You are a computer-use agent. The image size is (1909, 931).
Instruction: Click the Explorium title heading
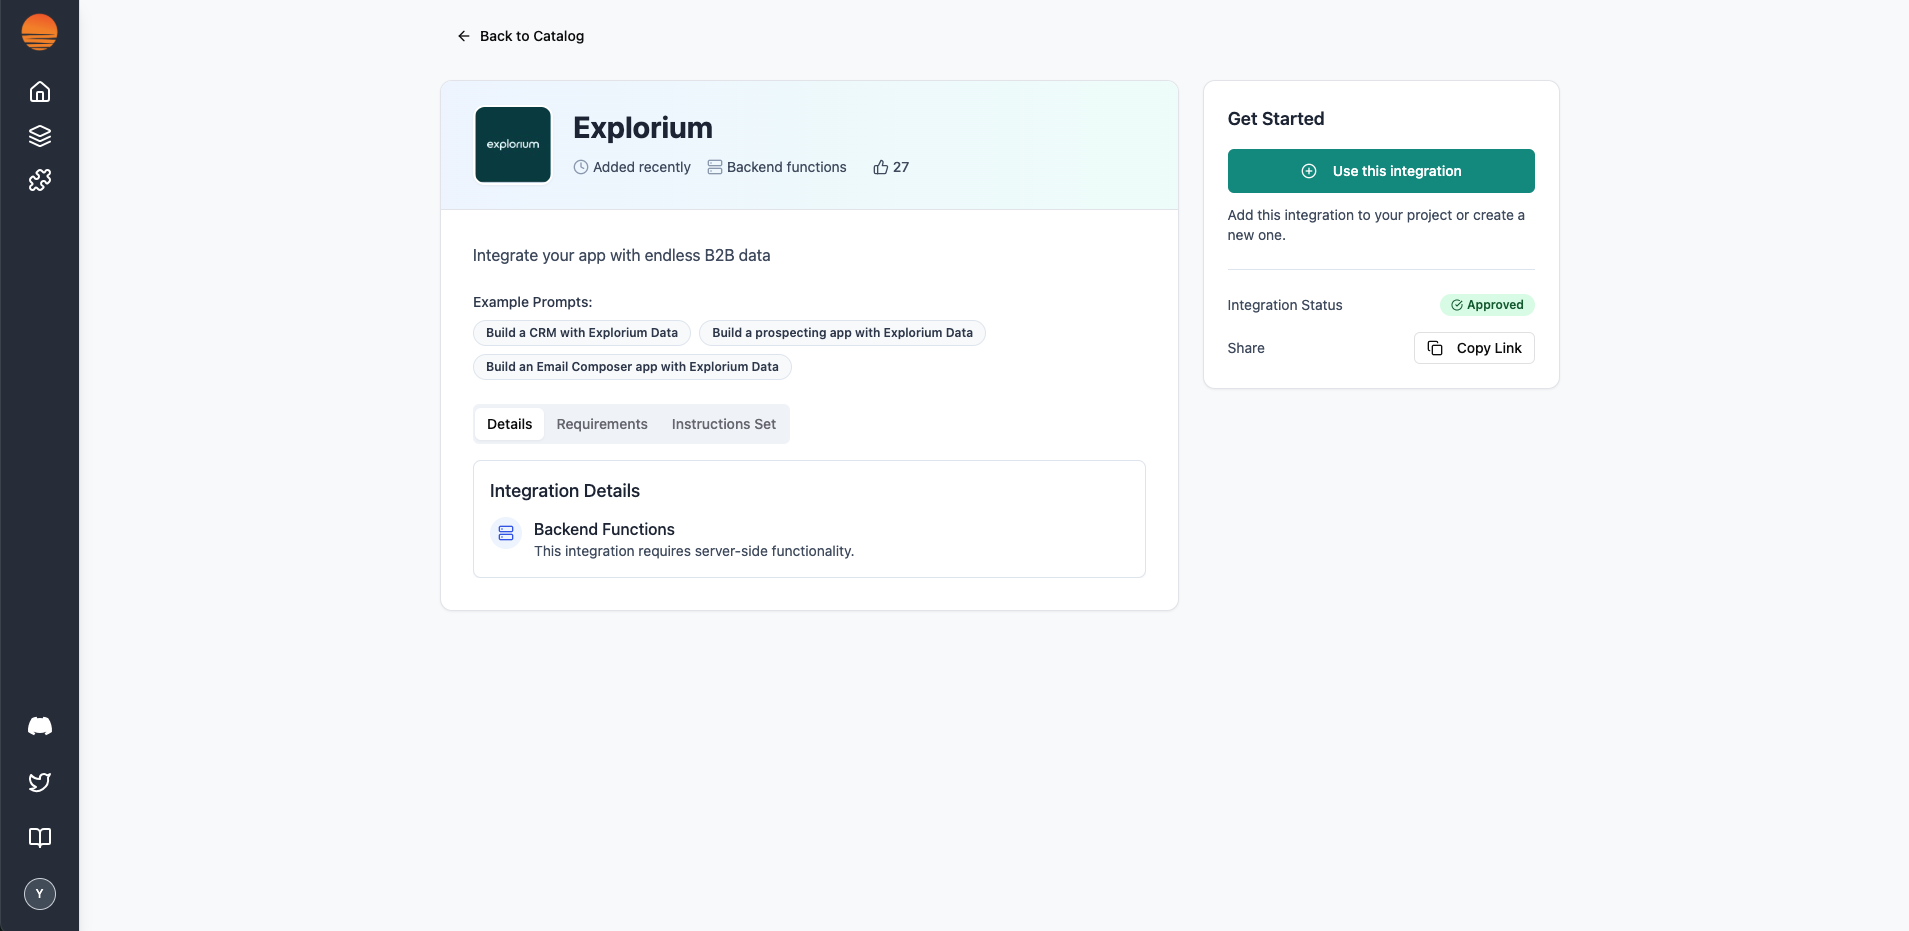click(643, 128)
